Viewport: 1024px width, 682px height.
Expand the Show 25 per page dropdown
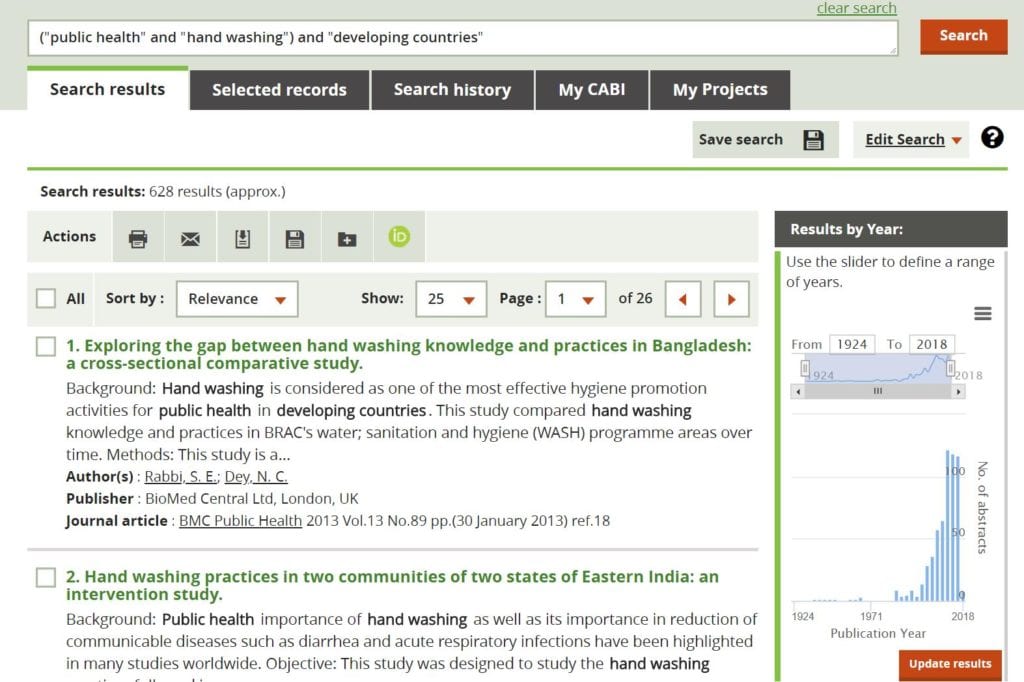pos(451,299)
